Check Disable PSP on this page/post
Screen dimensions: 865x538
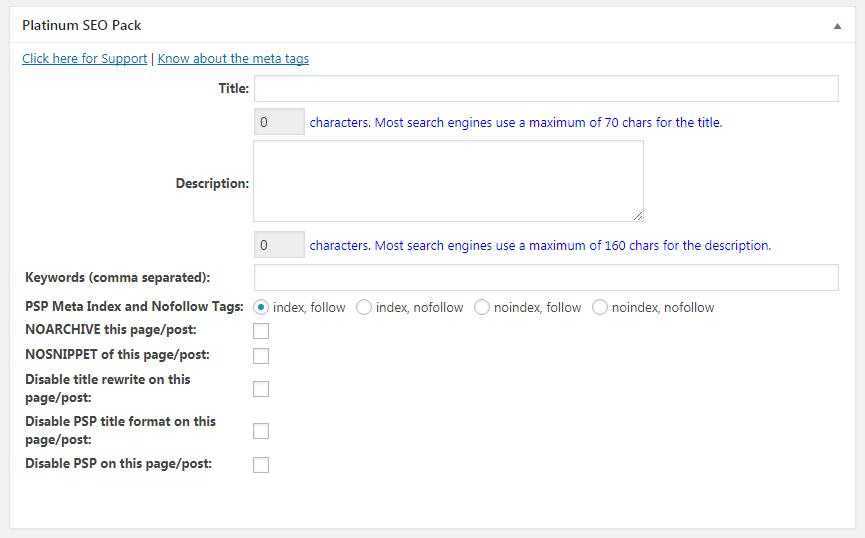[x=261, y=465]
